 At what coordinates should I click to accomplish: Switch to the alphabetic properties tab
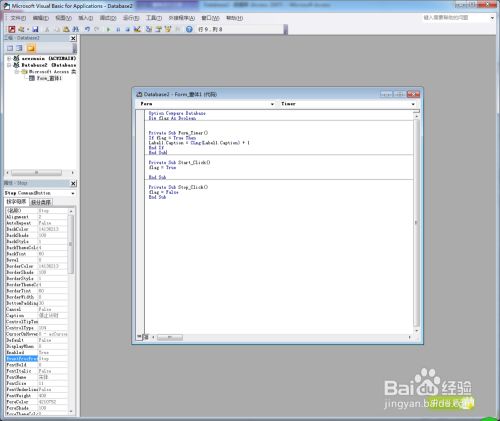[16, 202]
